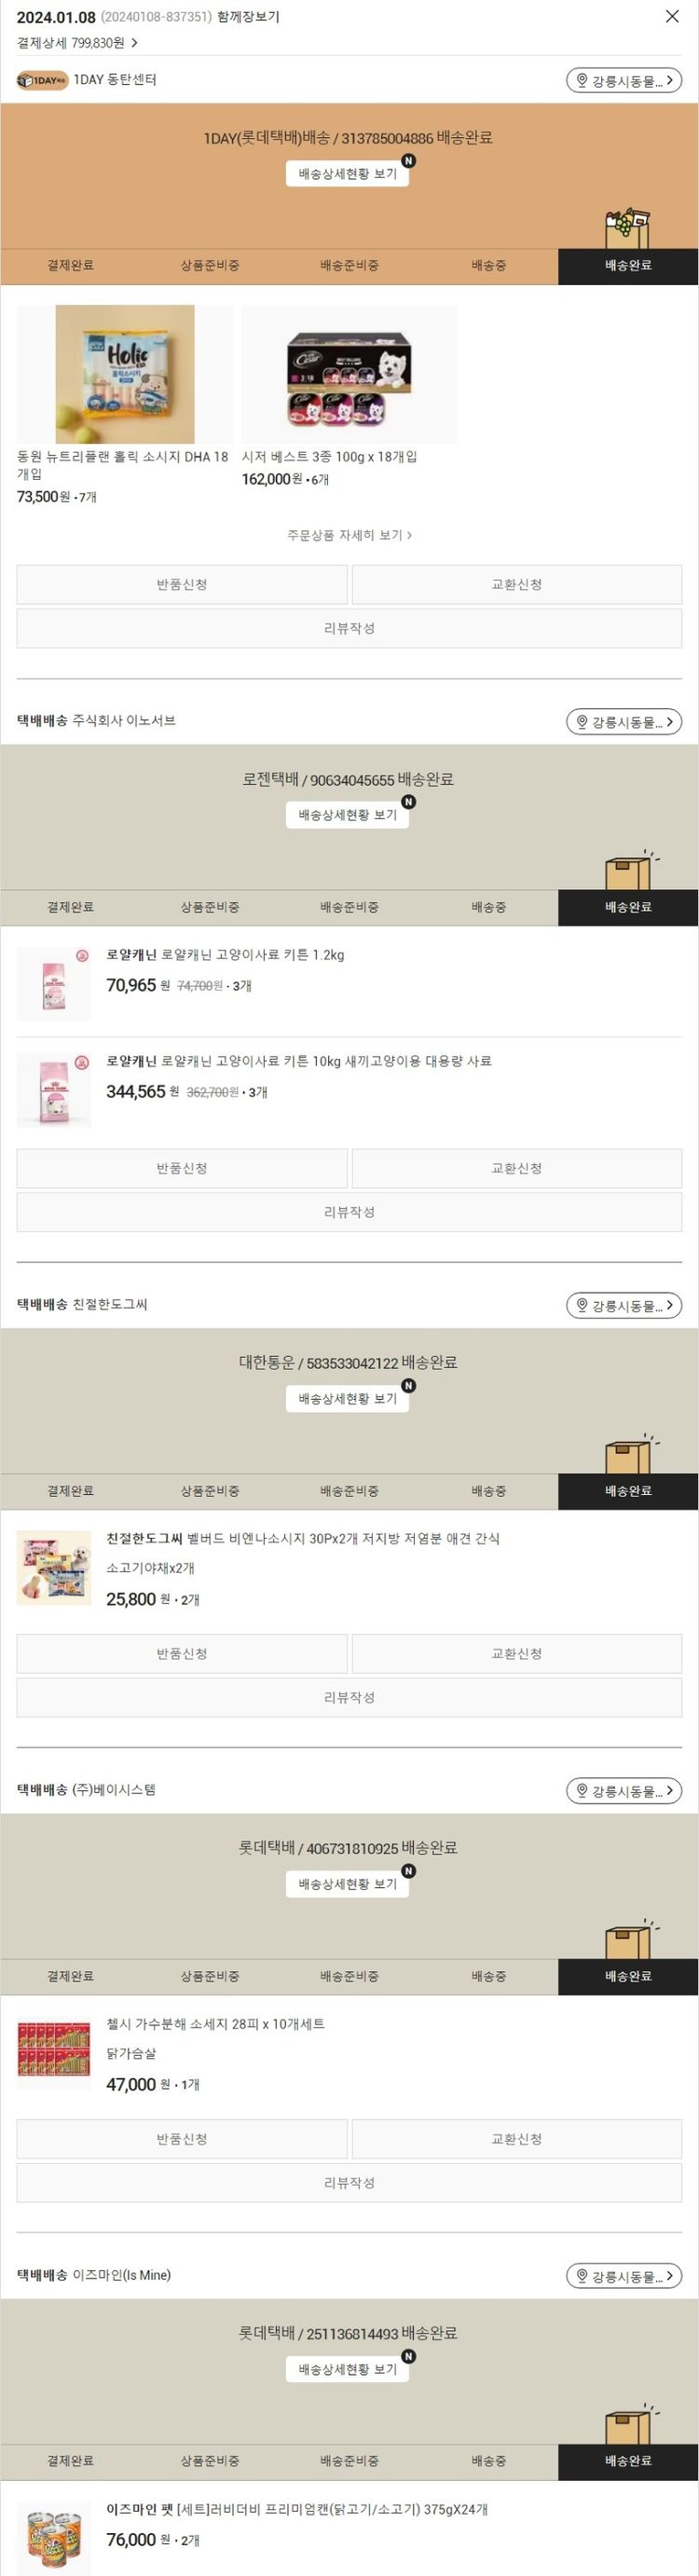Image resolution: width=699 pixels, height=2576 pixels.
Task: Close the order detail page with X
Action: [x=672, y=16]
